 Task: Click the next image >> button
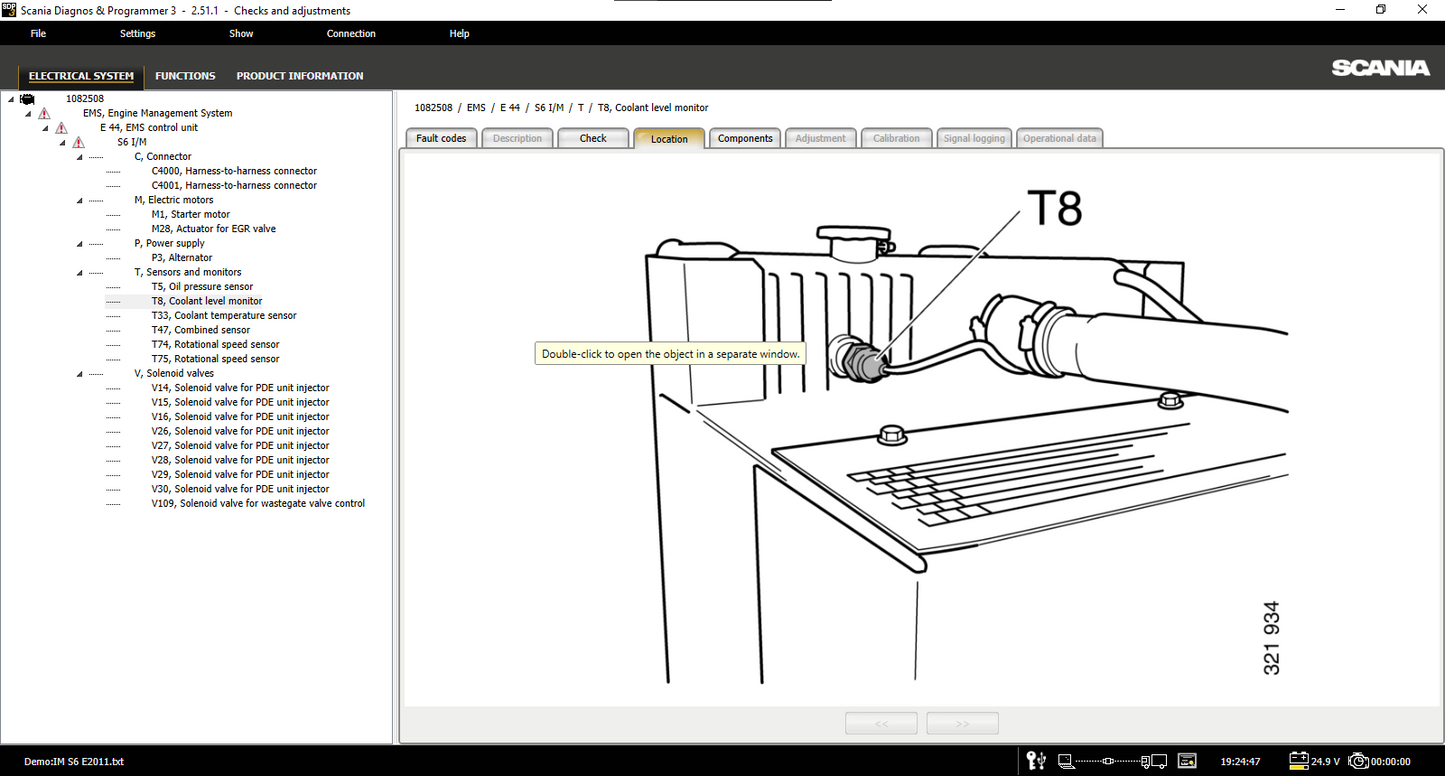(962, 723)
